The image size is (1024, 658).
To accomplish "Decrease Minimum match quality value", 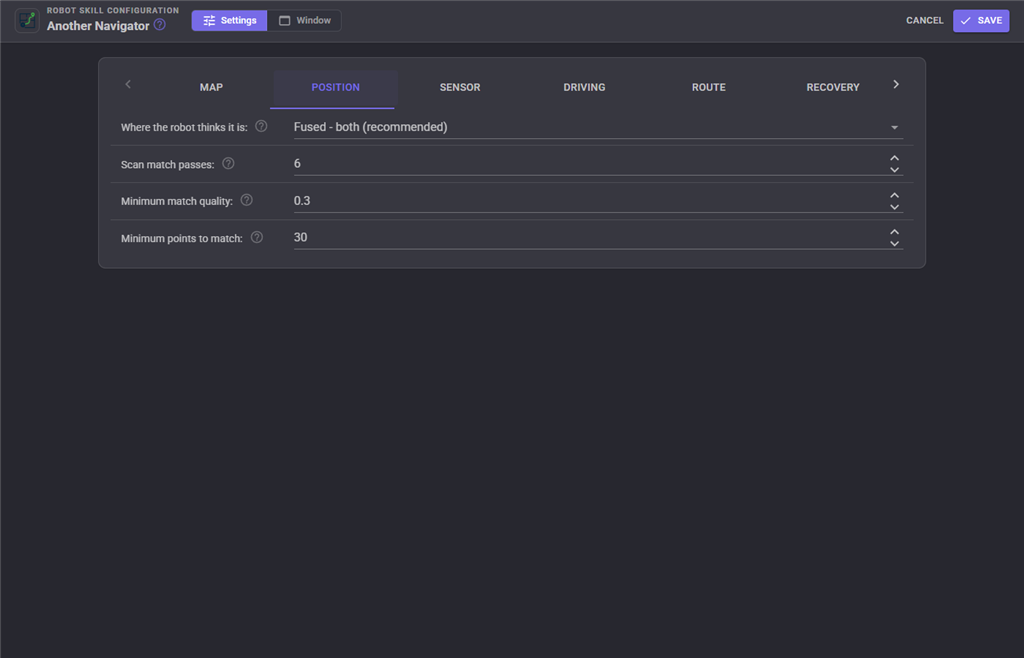I will click(x=895, y=207).
